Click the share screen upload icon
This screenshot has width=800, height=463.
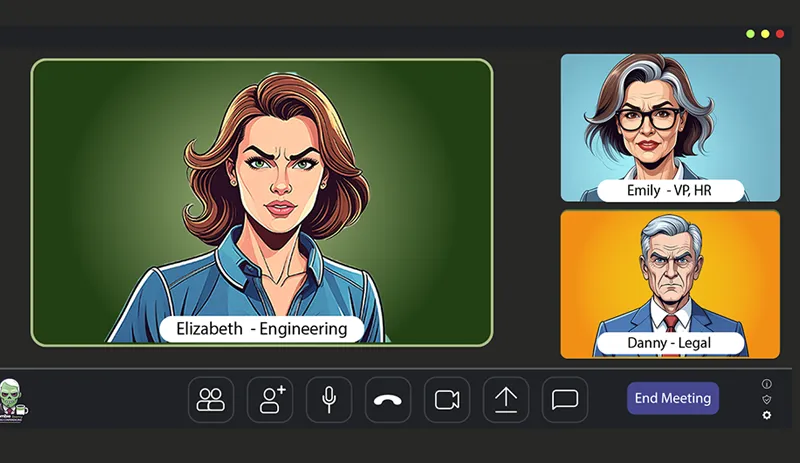click(x=506, y=400)
